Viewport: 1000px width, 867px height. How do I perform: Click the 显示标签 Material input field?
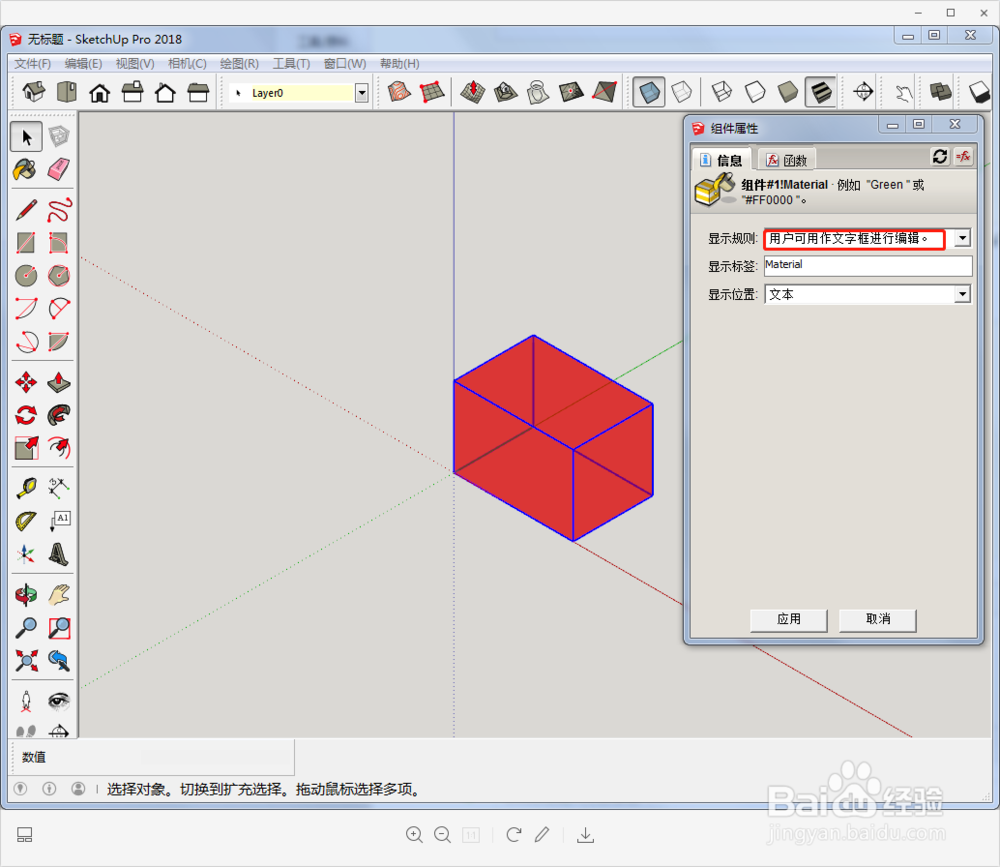pyautogui.click(x=868, y=265)
